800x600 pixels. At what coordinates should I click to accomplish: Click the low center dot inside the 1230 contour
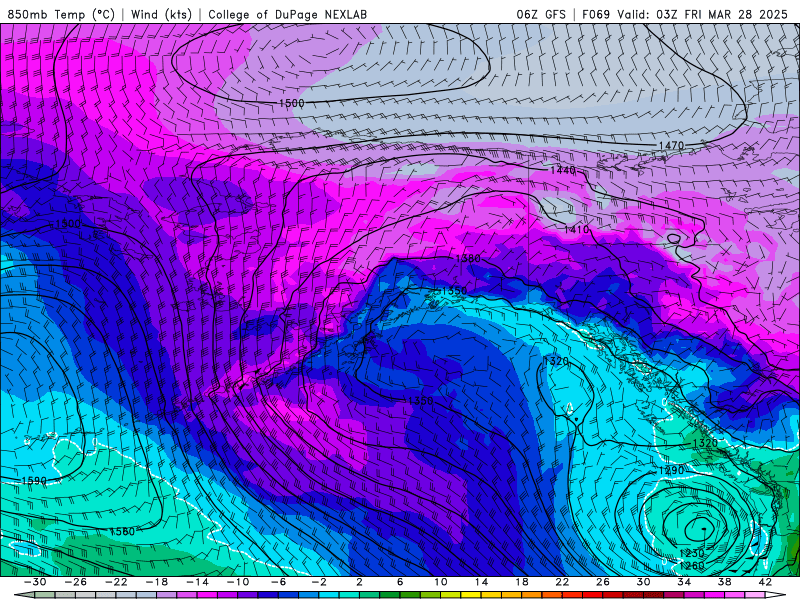(704, 529)
